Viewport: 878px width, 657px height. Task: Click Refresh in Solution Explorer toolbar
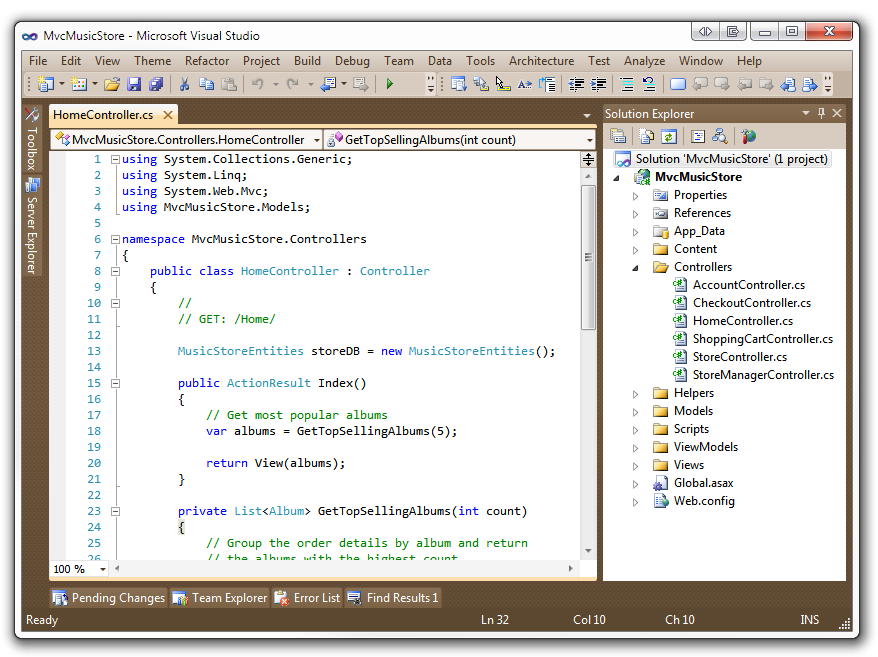tap(669, 136)
